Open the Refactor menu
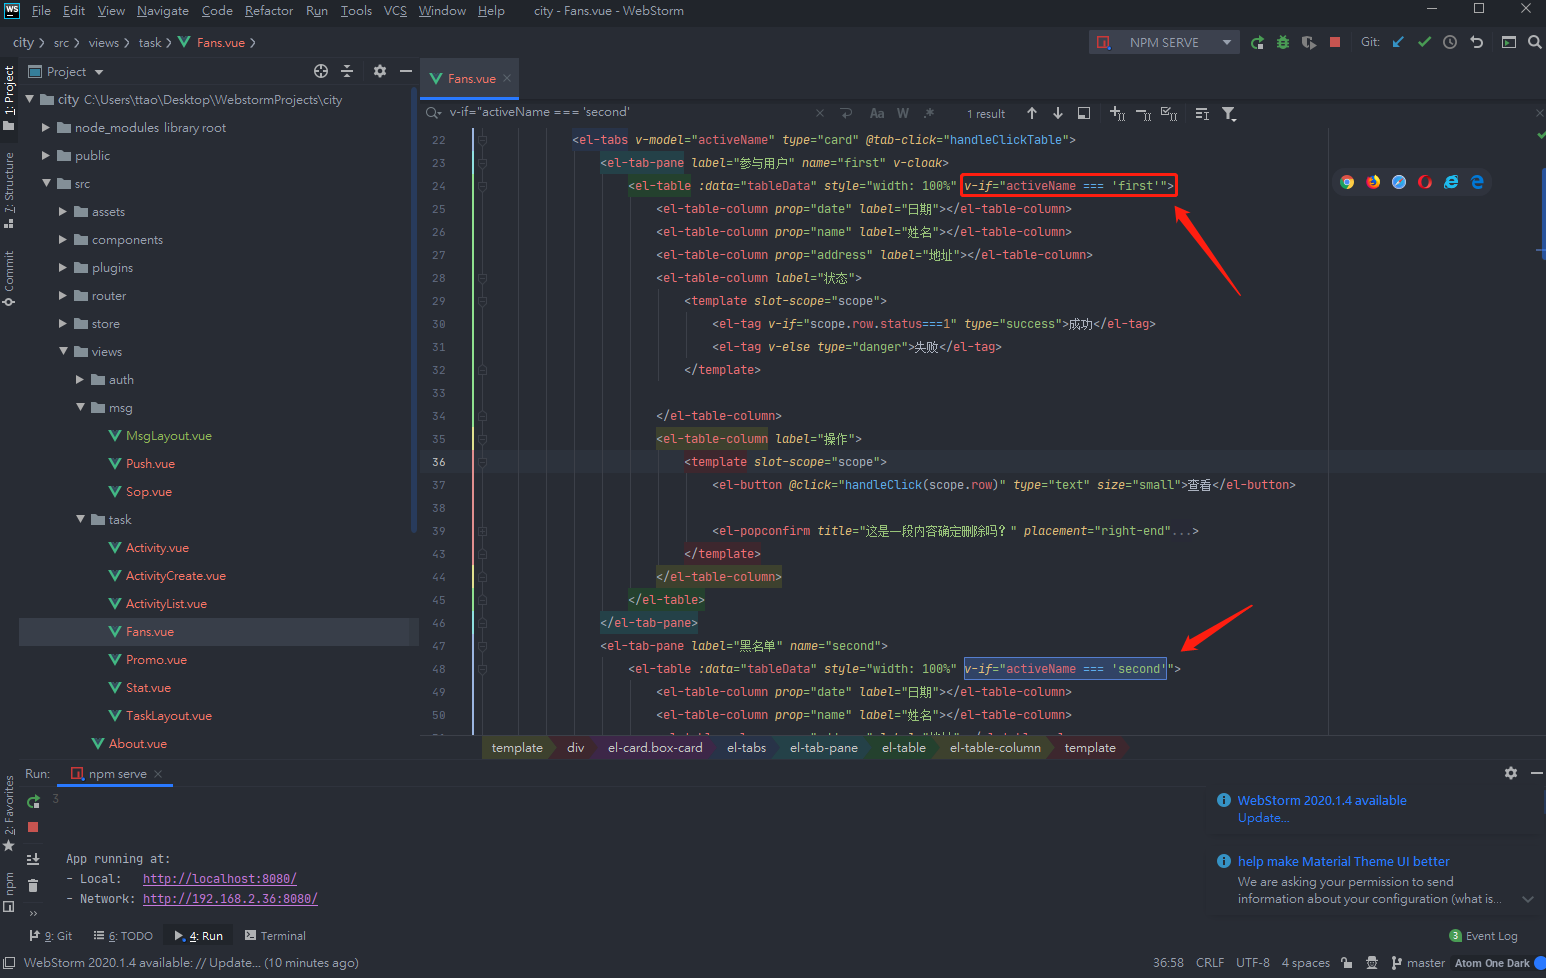 [x=268, y=11]
